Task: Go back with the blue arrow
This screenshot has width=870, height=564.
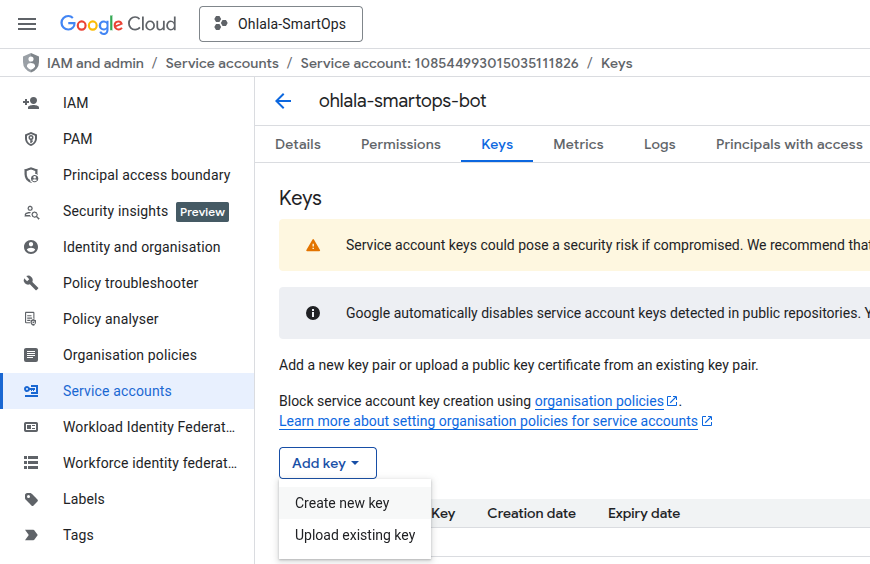Action: tap(283, 101)
